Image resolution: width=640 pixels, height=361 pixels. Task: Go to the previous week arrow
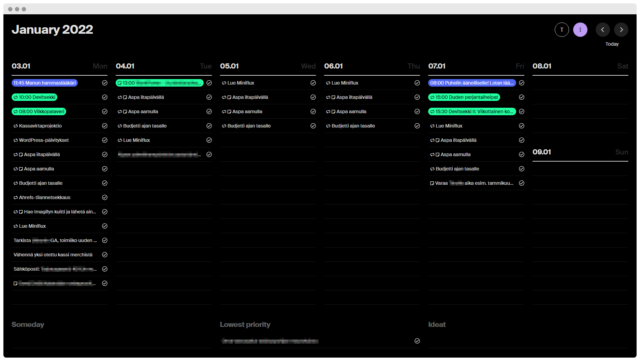[602, 29]
